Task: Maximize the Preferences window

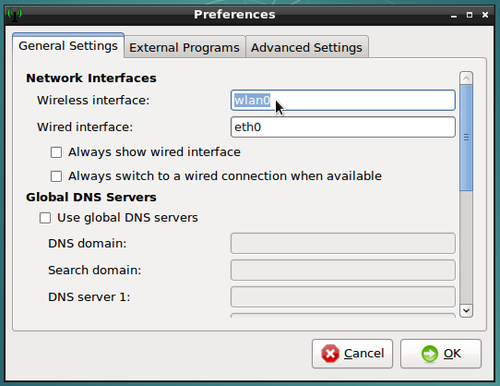Action: tap(469, 15)
